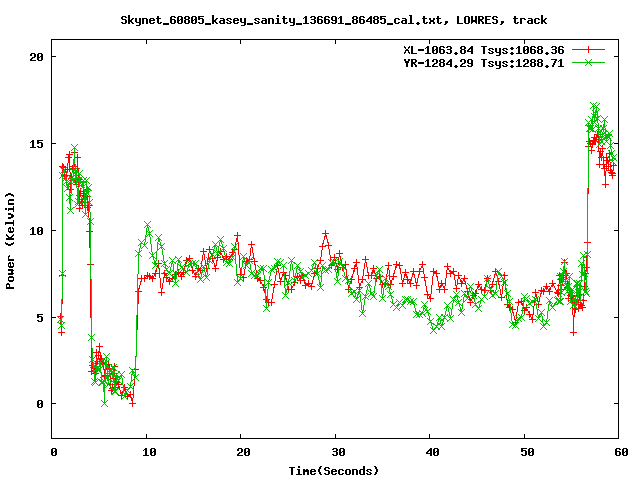
Task: Click the green YR legend line sample
Action: tap(588, 62)
